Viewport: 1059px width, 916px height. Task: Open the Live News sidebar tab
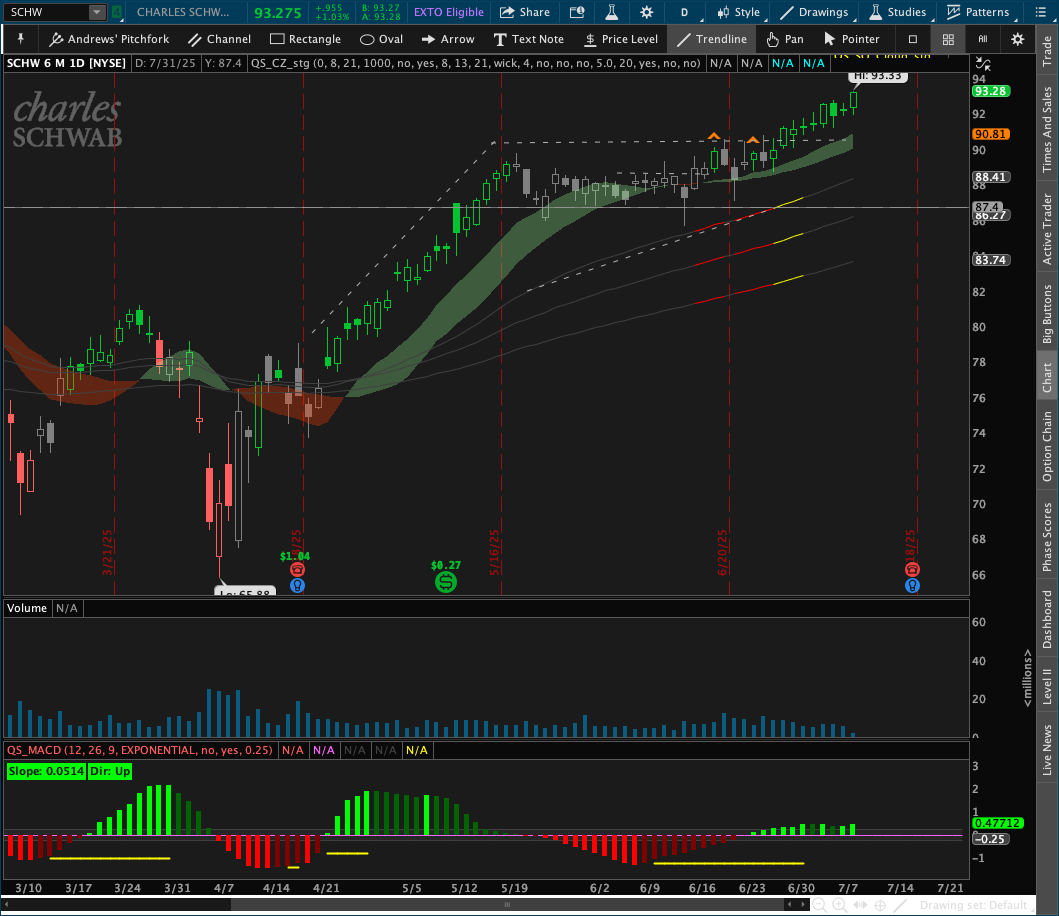(1048, 750)
